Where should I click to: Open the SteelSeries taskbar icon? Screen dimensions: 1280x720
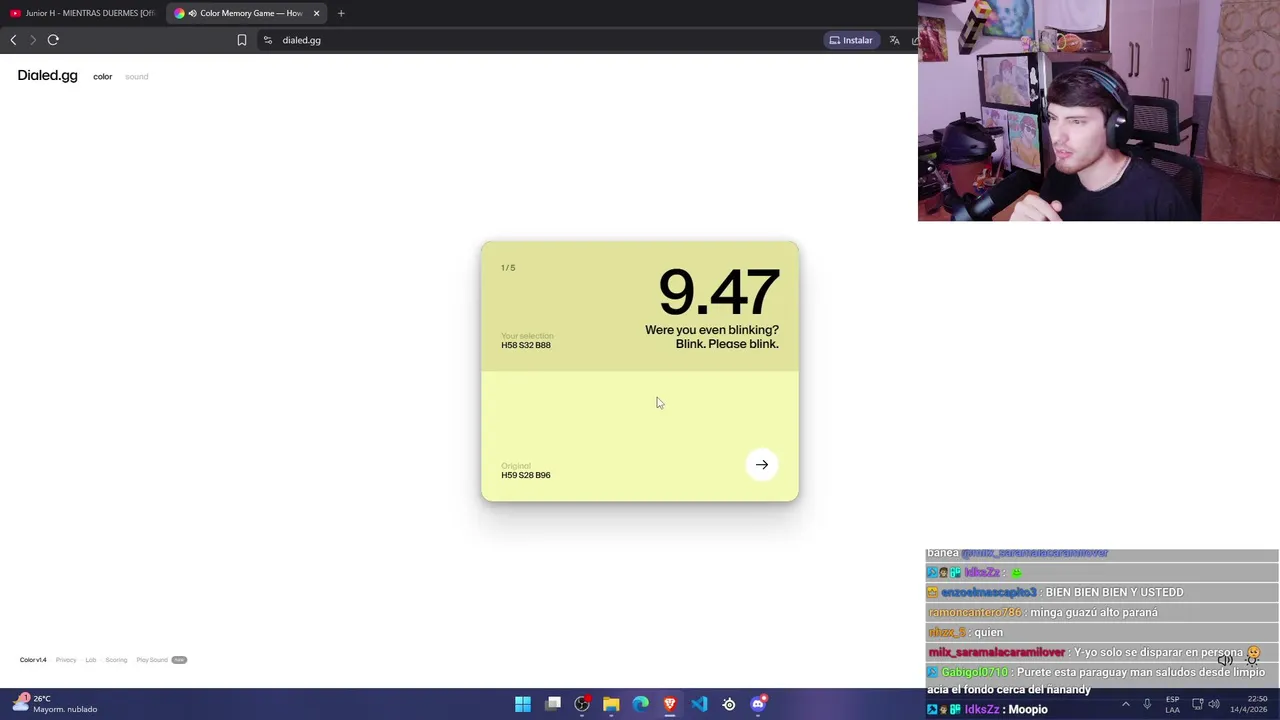[729, 704]
